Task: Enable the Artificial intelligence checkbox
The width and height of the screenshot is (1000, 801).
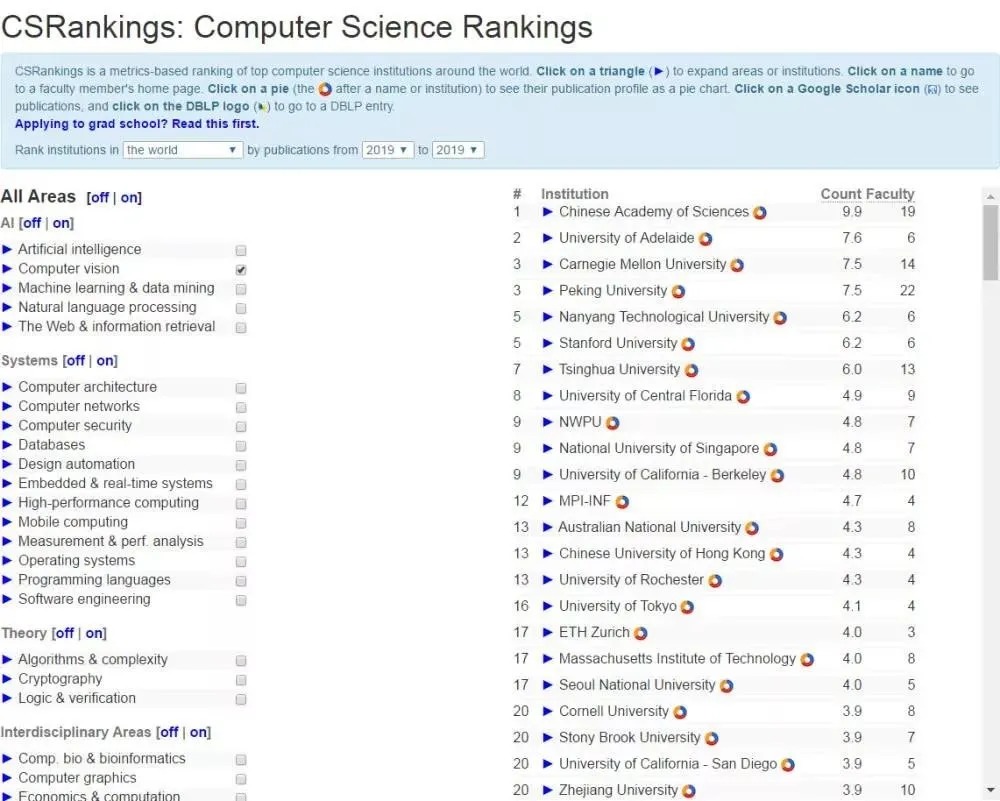Action: (x=240, y=251)
